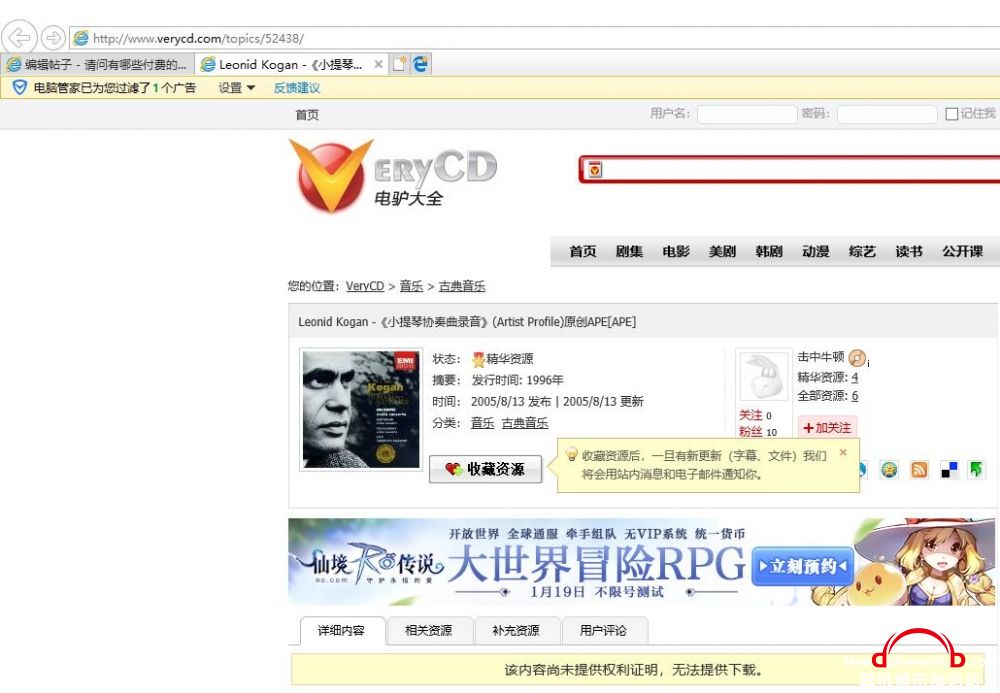The width and height of the screenshot is (1000, 693).
Task: Click 首页 in the top login bar
Action: coord(307,115)
